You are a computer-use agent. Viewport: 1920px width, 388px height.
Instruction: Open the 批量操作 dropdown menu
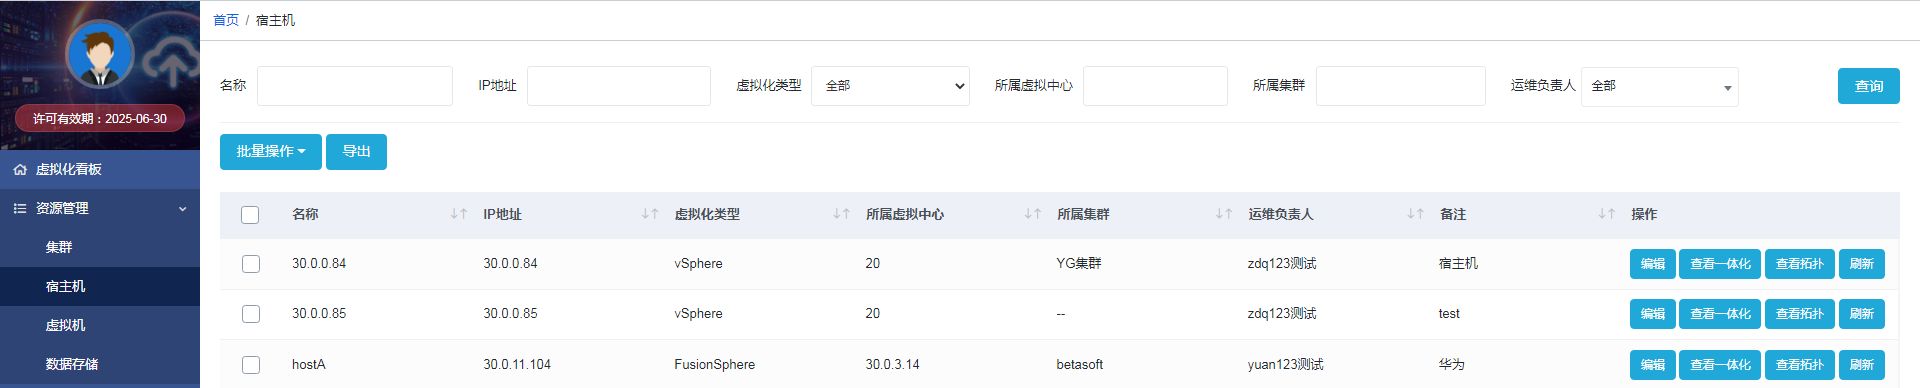271,152
